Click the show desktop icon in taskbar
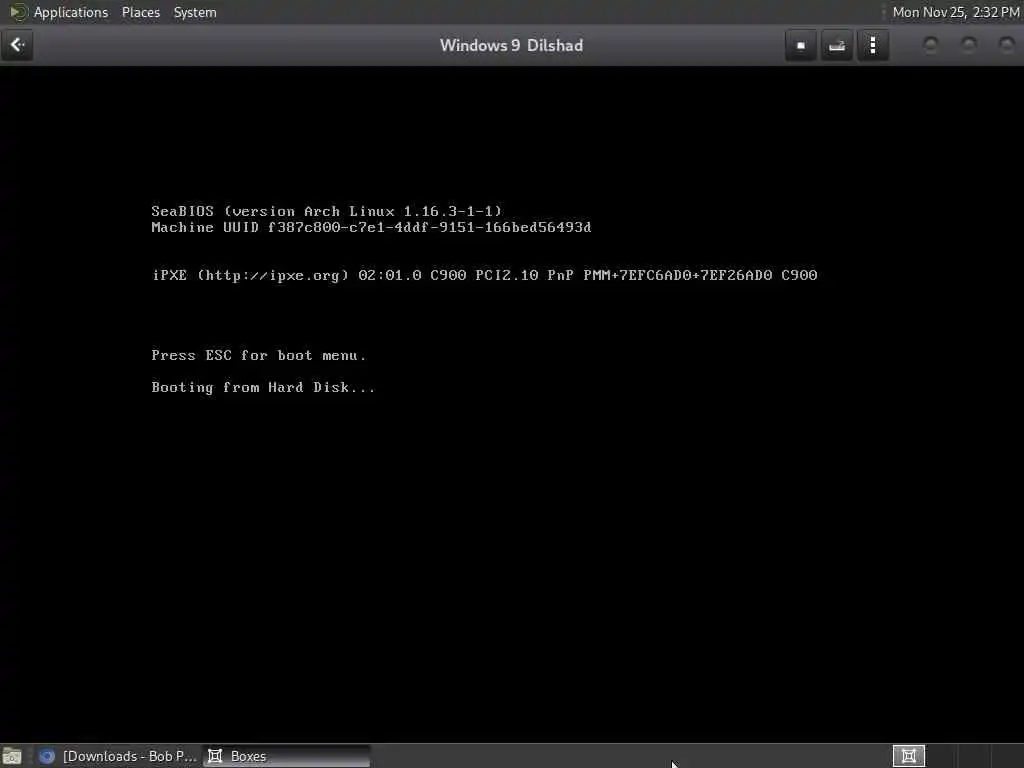 coord(12,756)
